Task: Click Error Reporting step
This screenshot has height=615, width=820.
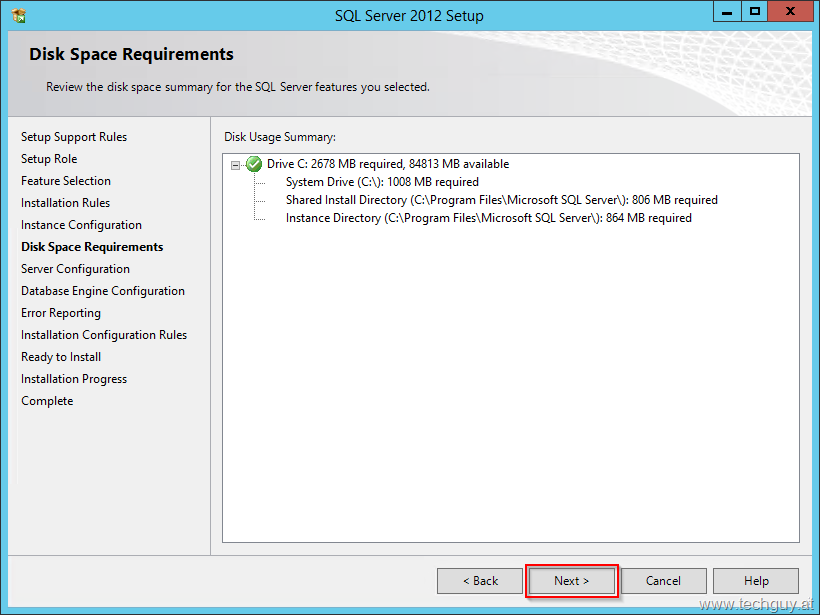Action: 61,313
